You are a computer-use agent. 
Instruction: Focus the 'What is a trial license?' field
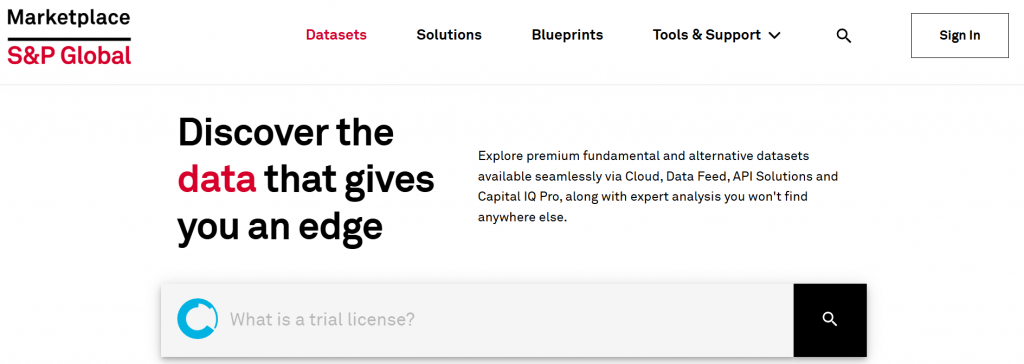[477, 320]
